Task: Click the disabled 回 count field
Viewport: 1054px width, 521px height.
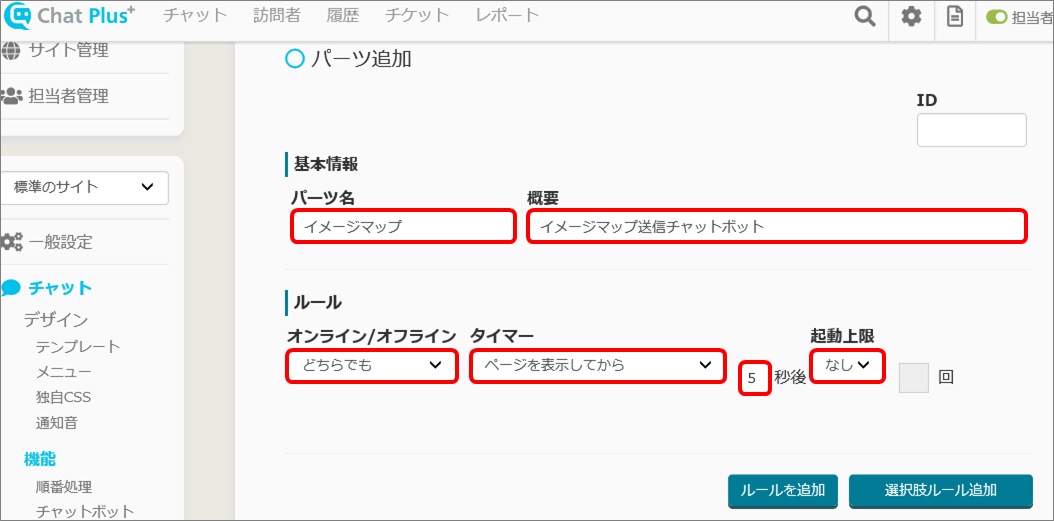Action: 914,378
